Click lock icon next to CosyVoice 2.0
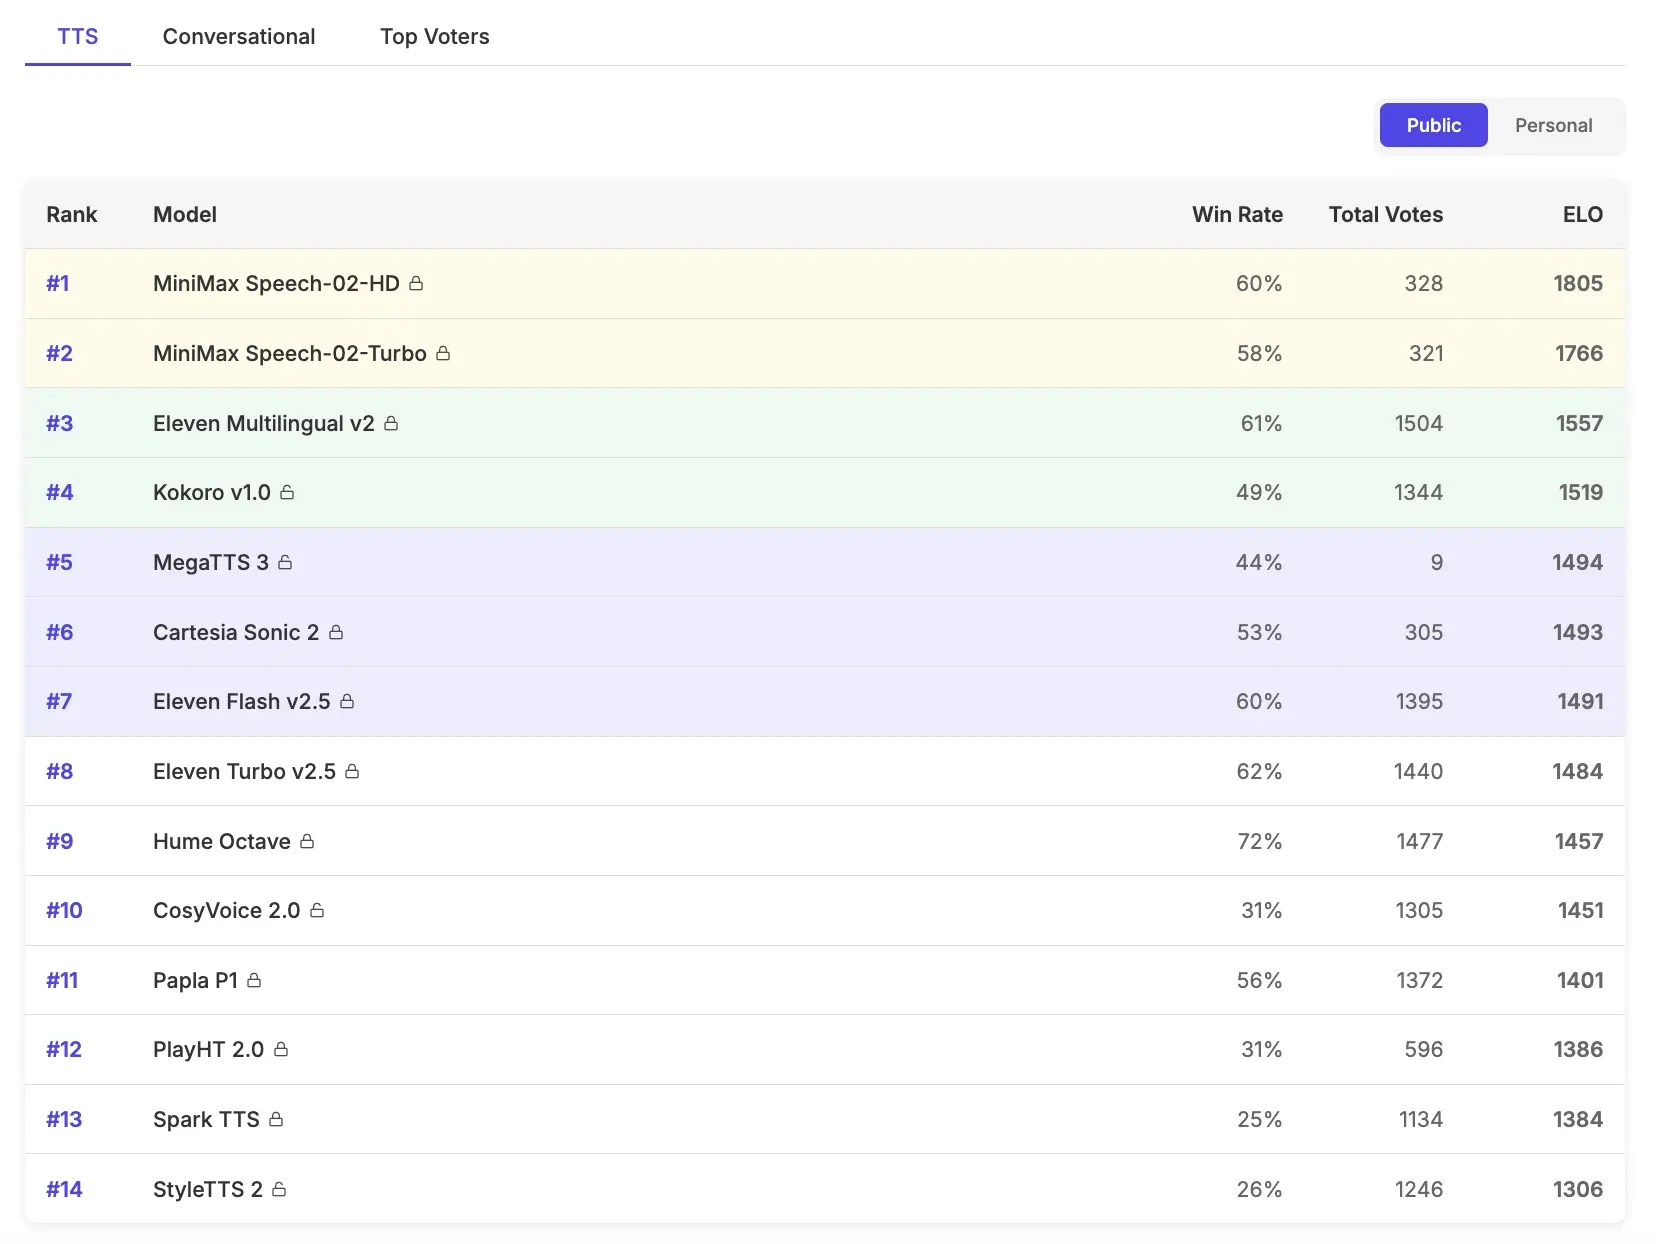1656x1244 pixels. [317, 911]
